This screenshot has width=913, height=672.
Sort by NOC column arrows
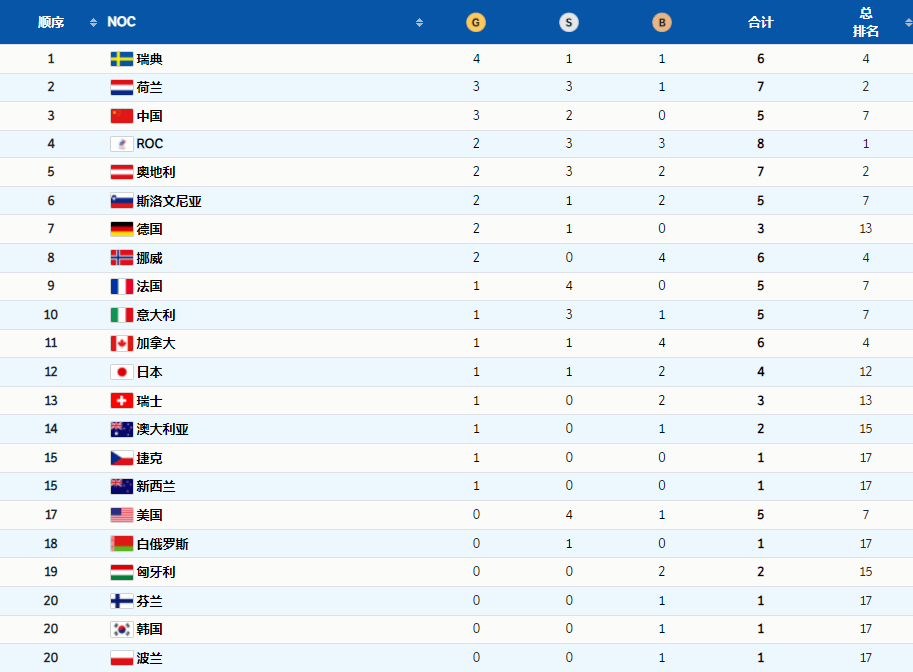pos(419,23)
